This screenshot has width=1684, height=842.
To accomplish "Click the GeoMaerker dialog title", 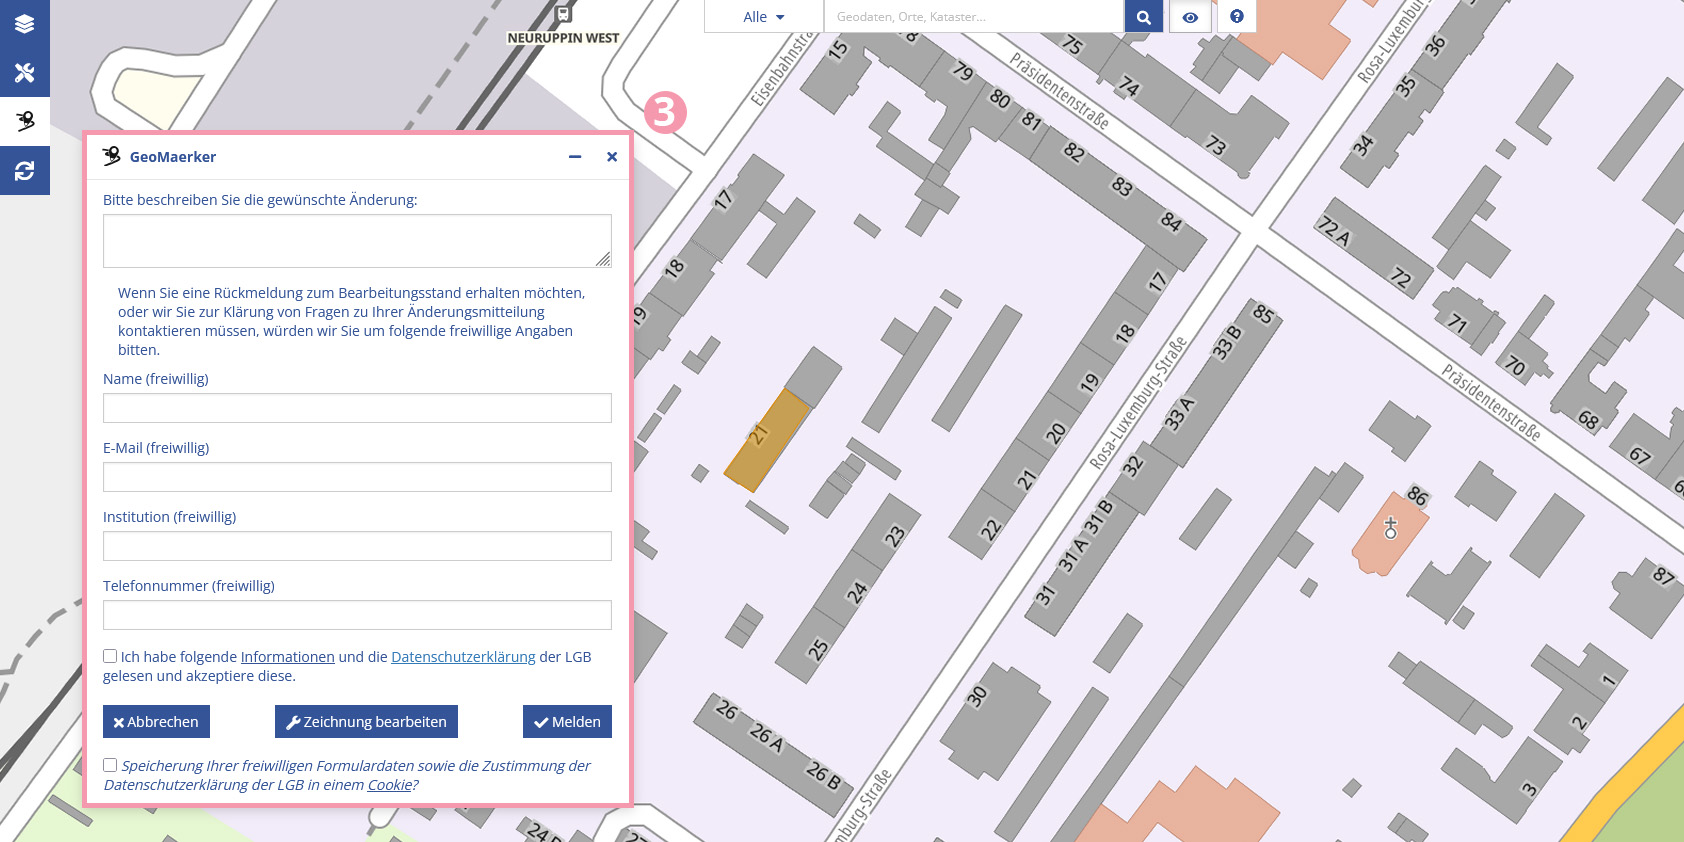I will pos(173,157).
